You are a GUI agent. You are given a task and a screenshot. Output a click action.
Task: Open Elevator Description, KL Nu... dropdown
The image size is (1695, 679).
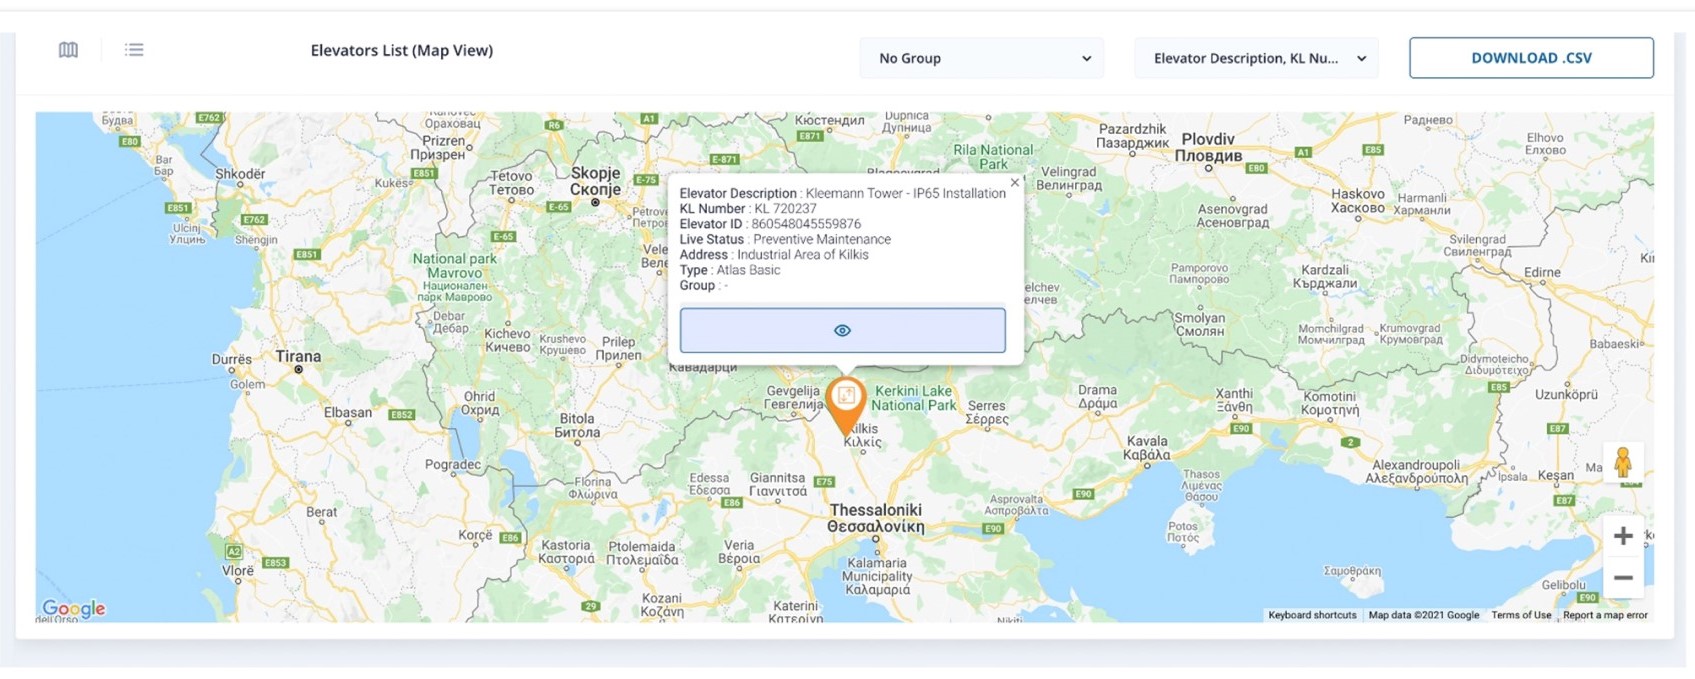(1256, 58)
